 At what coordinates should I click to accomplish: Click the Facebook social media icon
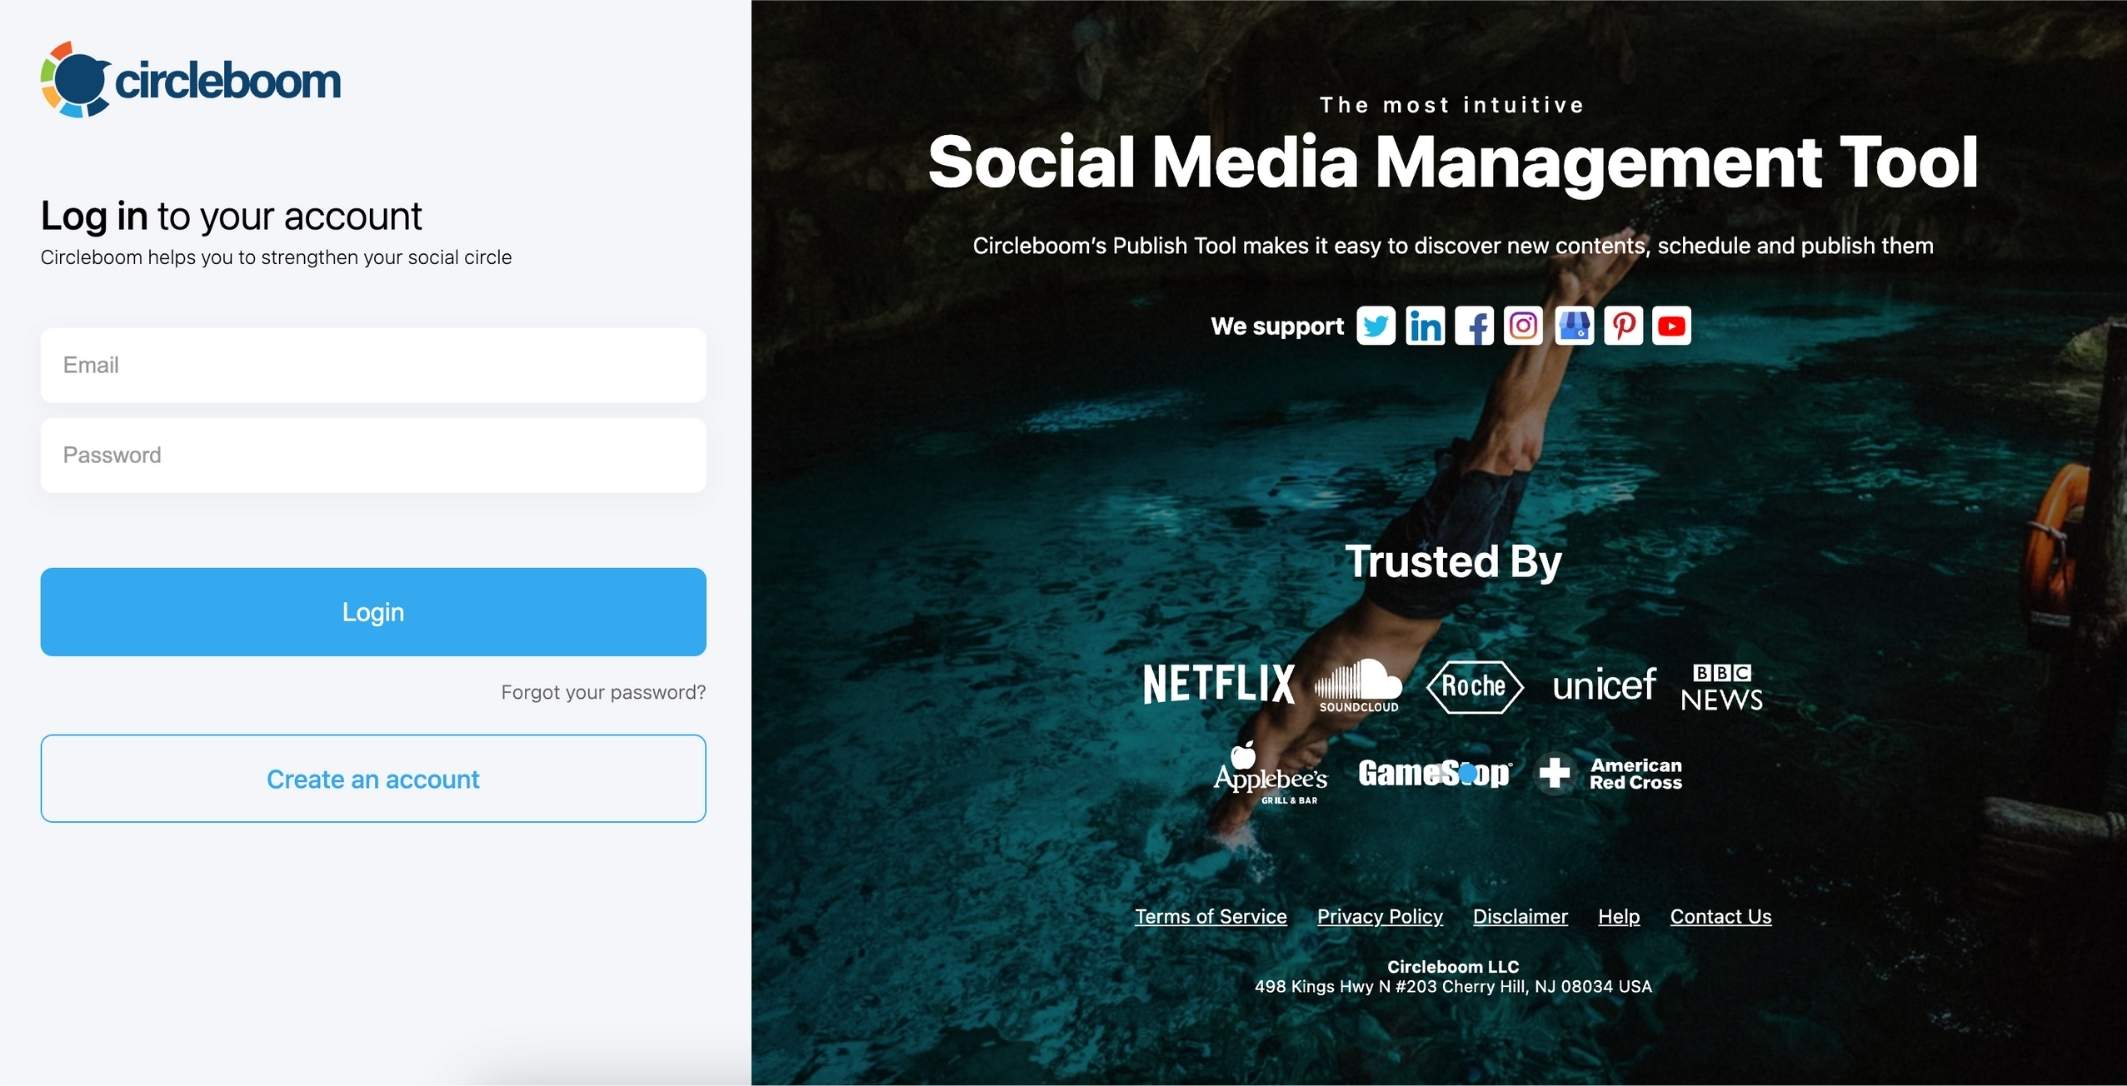(x=1473, y=324)
